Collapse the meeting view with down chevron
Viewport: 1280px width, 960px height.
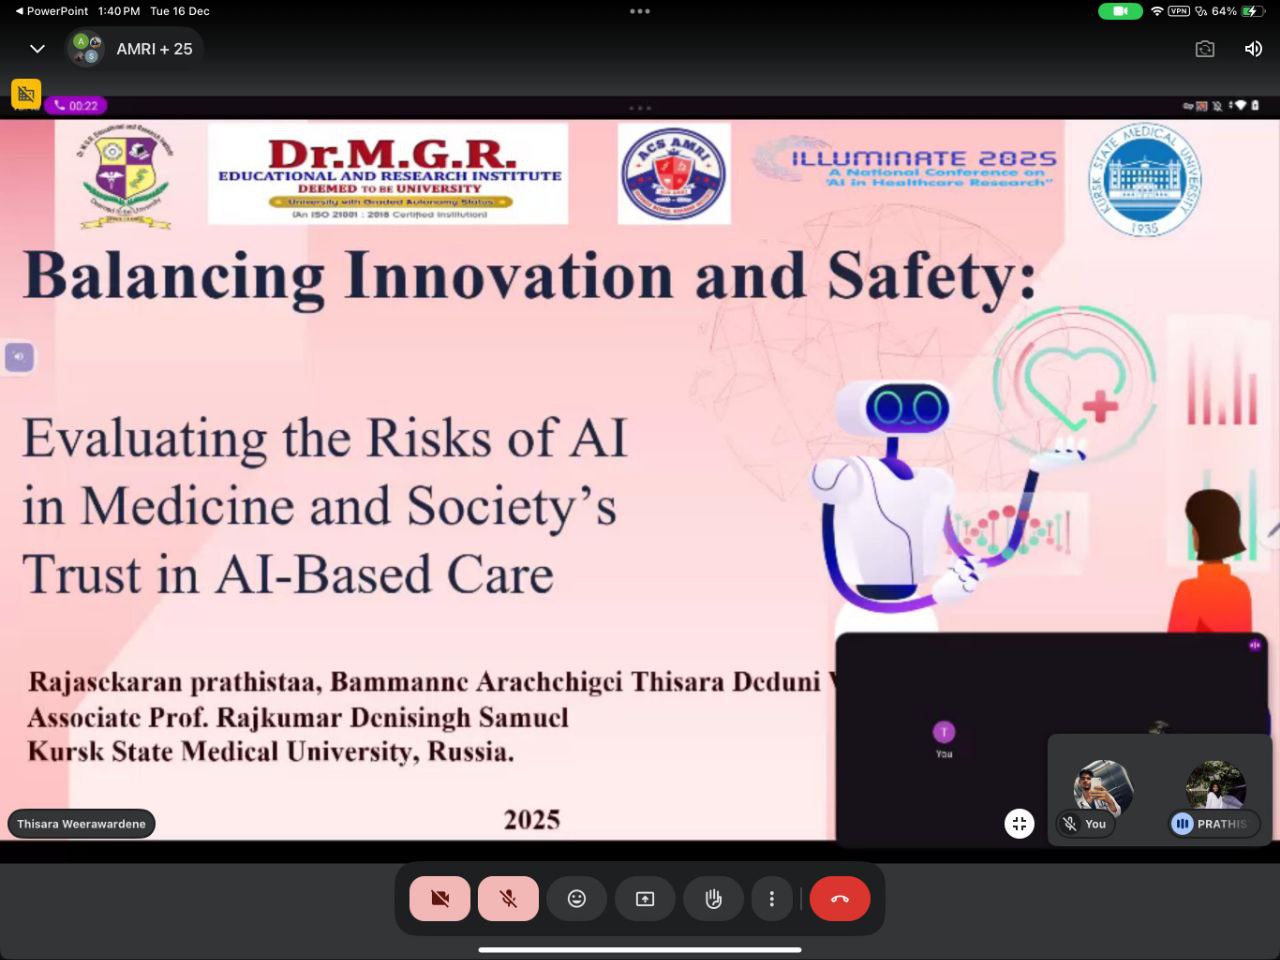click(37, 49)
